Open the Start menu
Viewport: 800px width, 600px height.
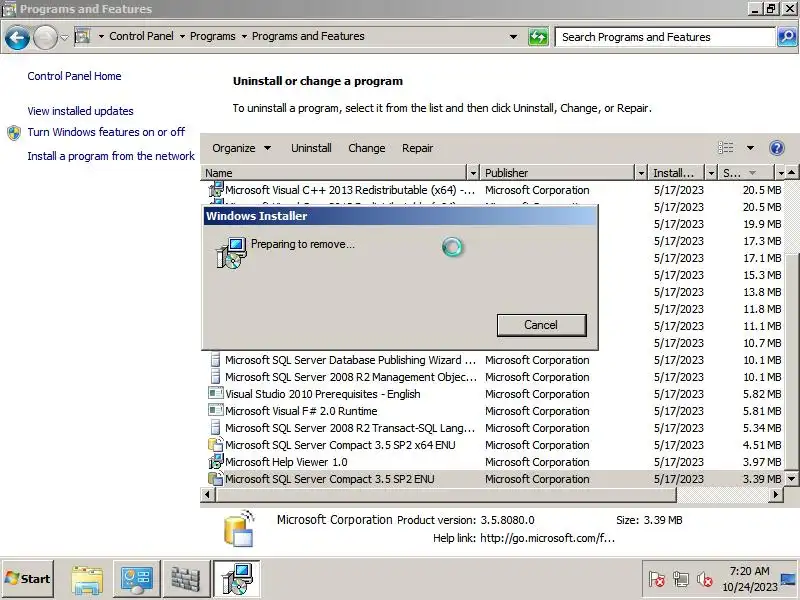click(x=28, y=579)
